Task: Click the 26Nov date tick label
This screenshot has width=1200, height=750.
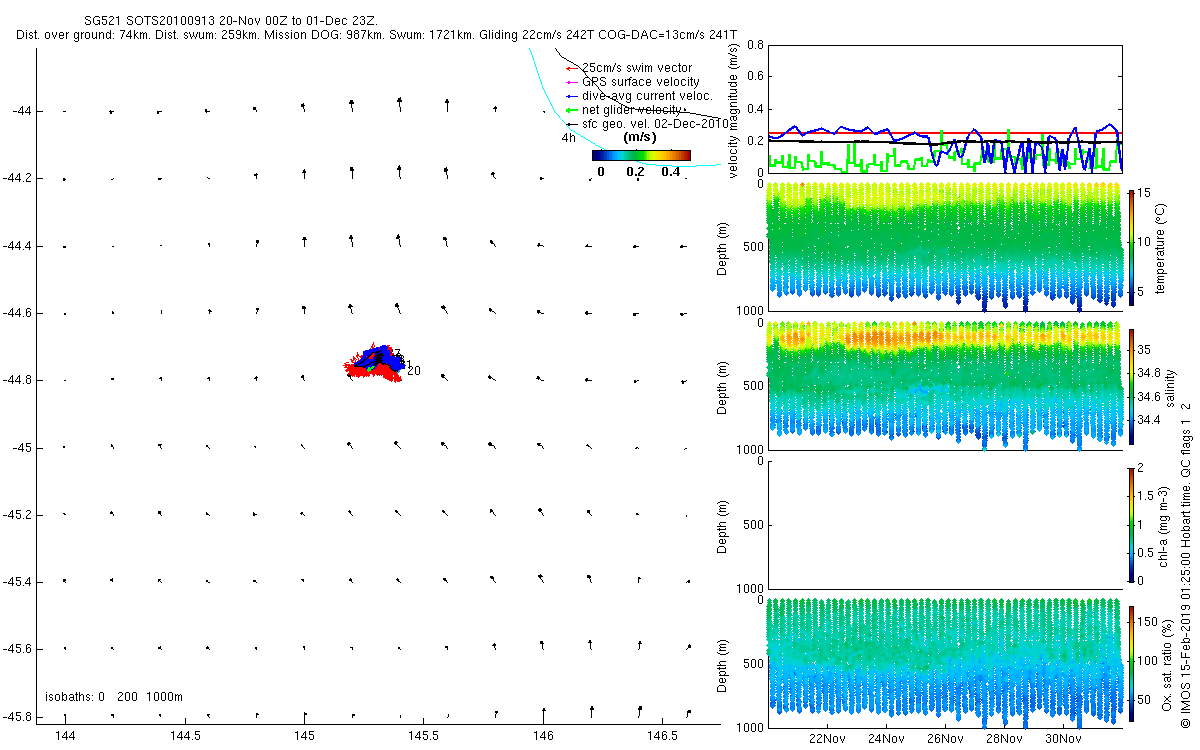Action: (x=944, y=740)
